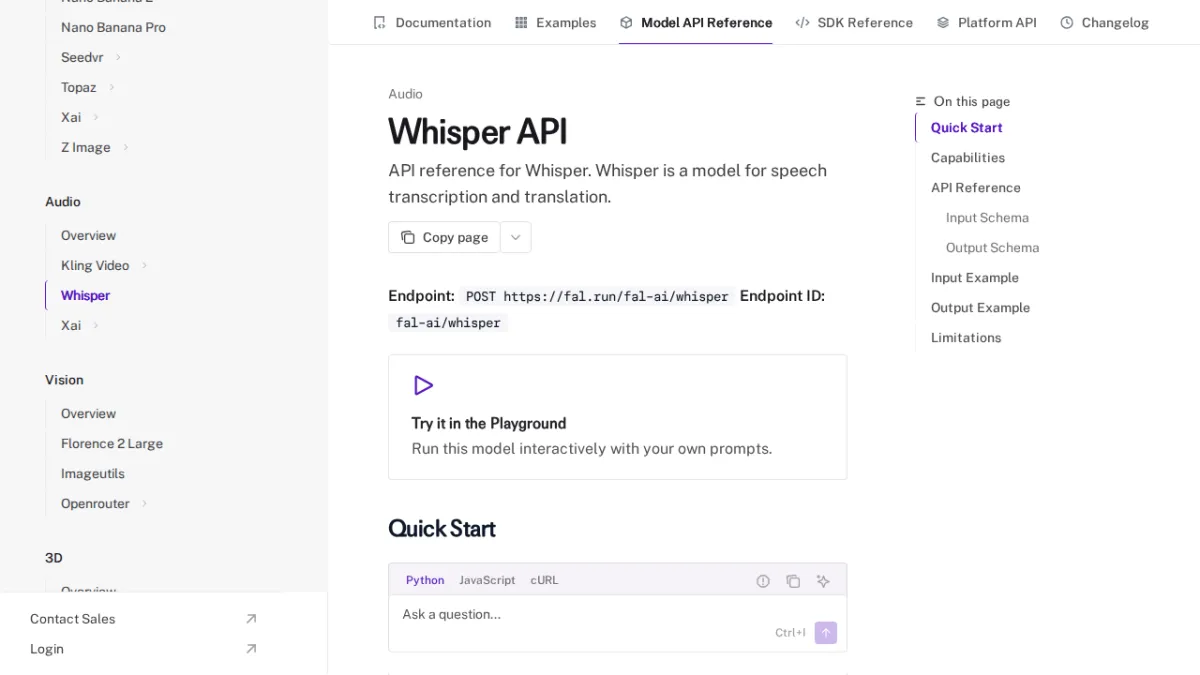Expand the Xai item above Z Image
Screen dimensions: 1200x675
(x=96, y=117)
